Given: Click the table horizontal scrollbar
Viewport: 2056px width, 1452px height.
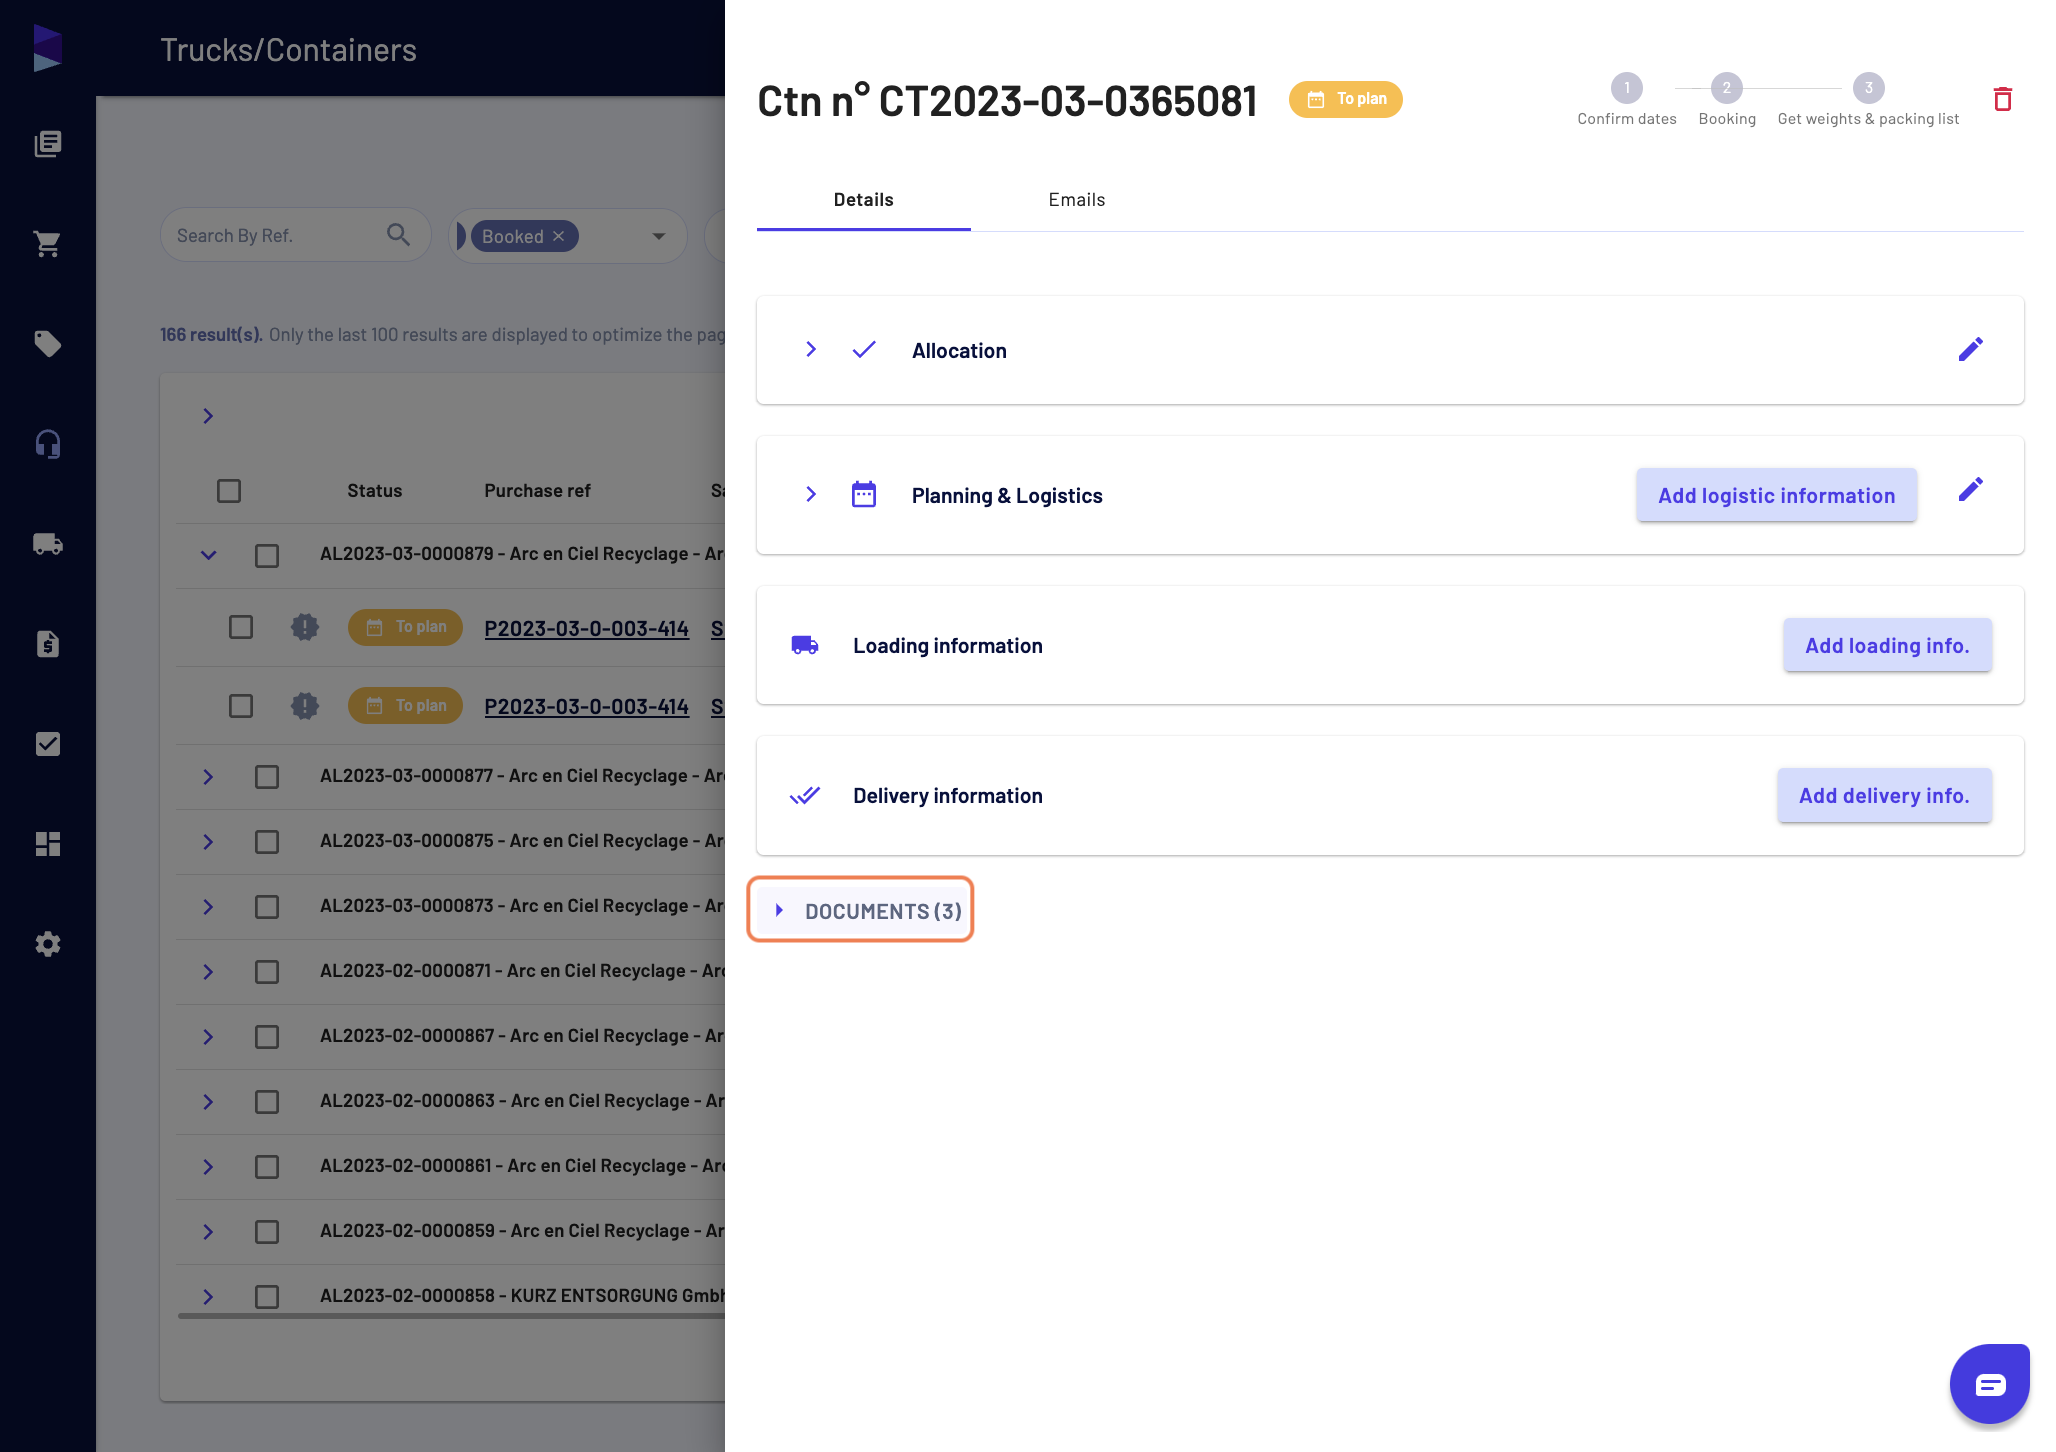Looking at the screenshot, I should coord(452,1316).
